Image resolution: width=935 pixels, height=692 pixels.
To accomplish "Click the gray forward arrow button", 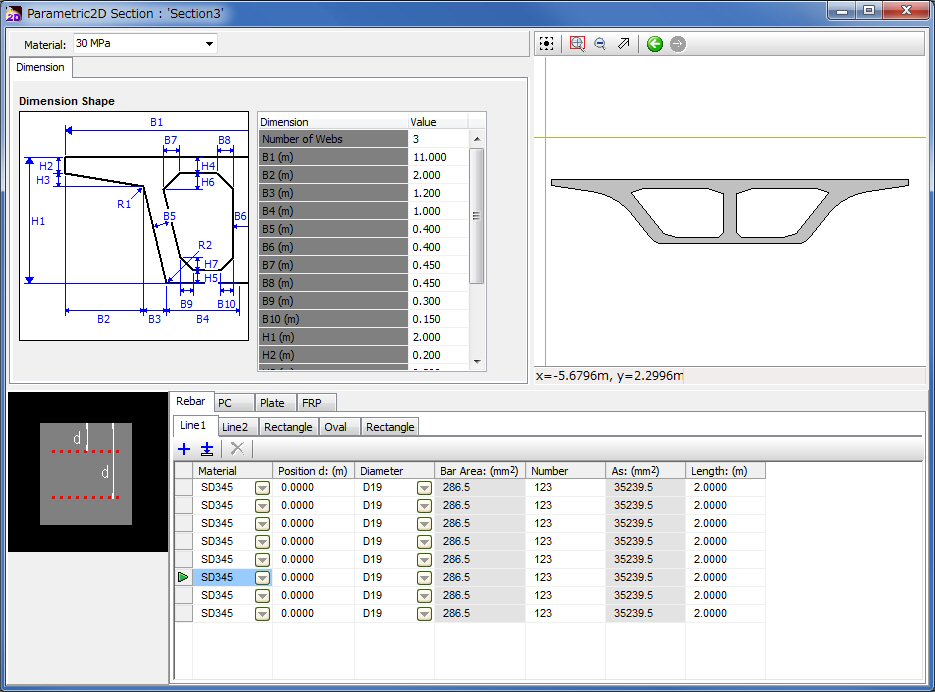I will click(678, 44).
